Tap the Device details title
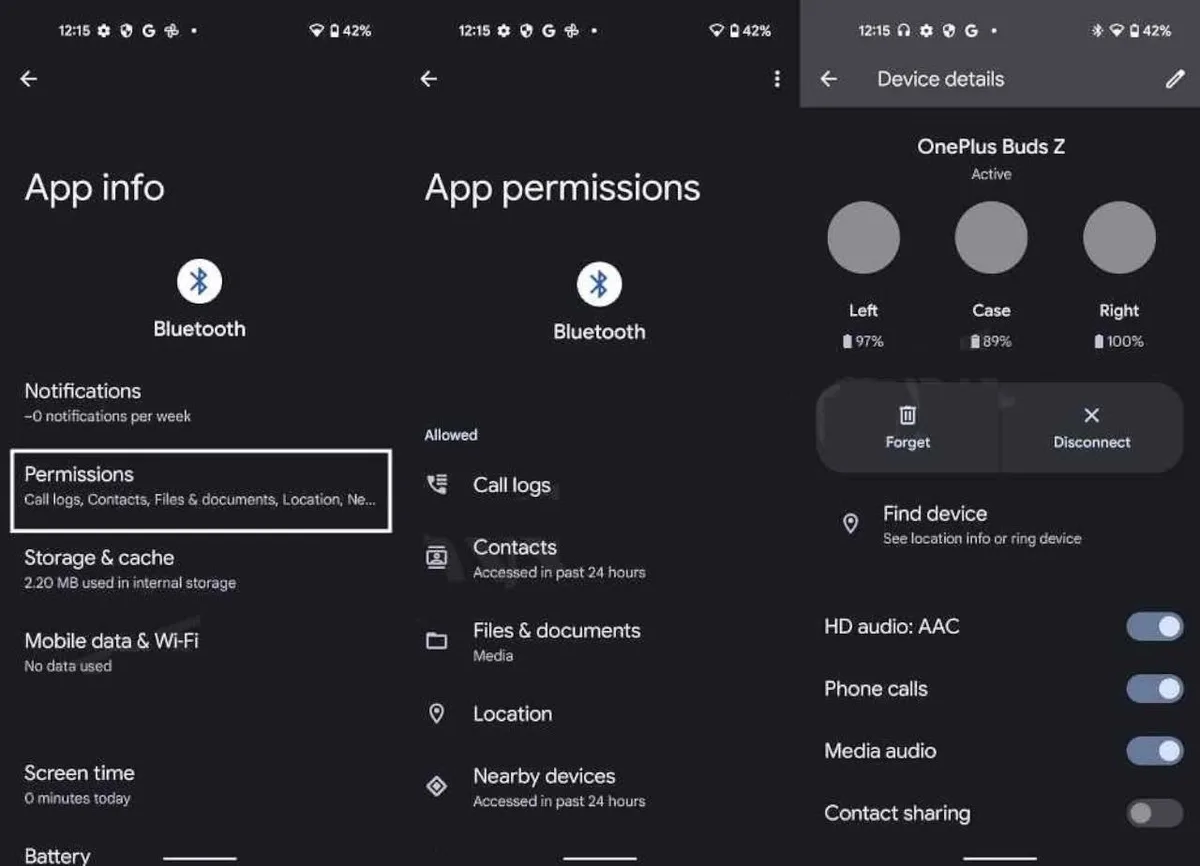This screenshot has width=1200, height=866. point(940,79)
